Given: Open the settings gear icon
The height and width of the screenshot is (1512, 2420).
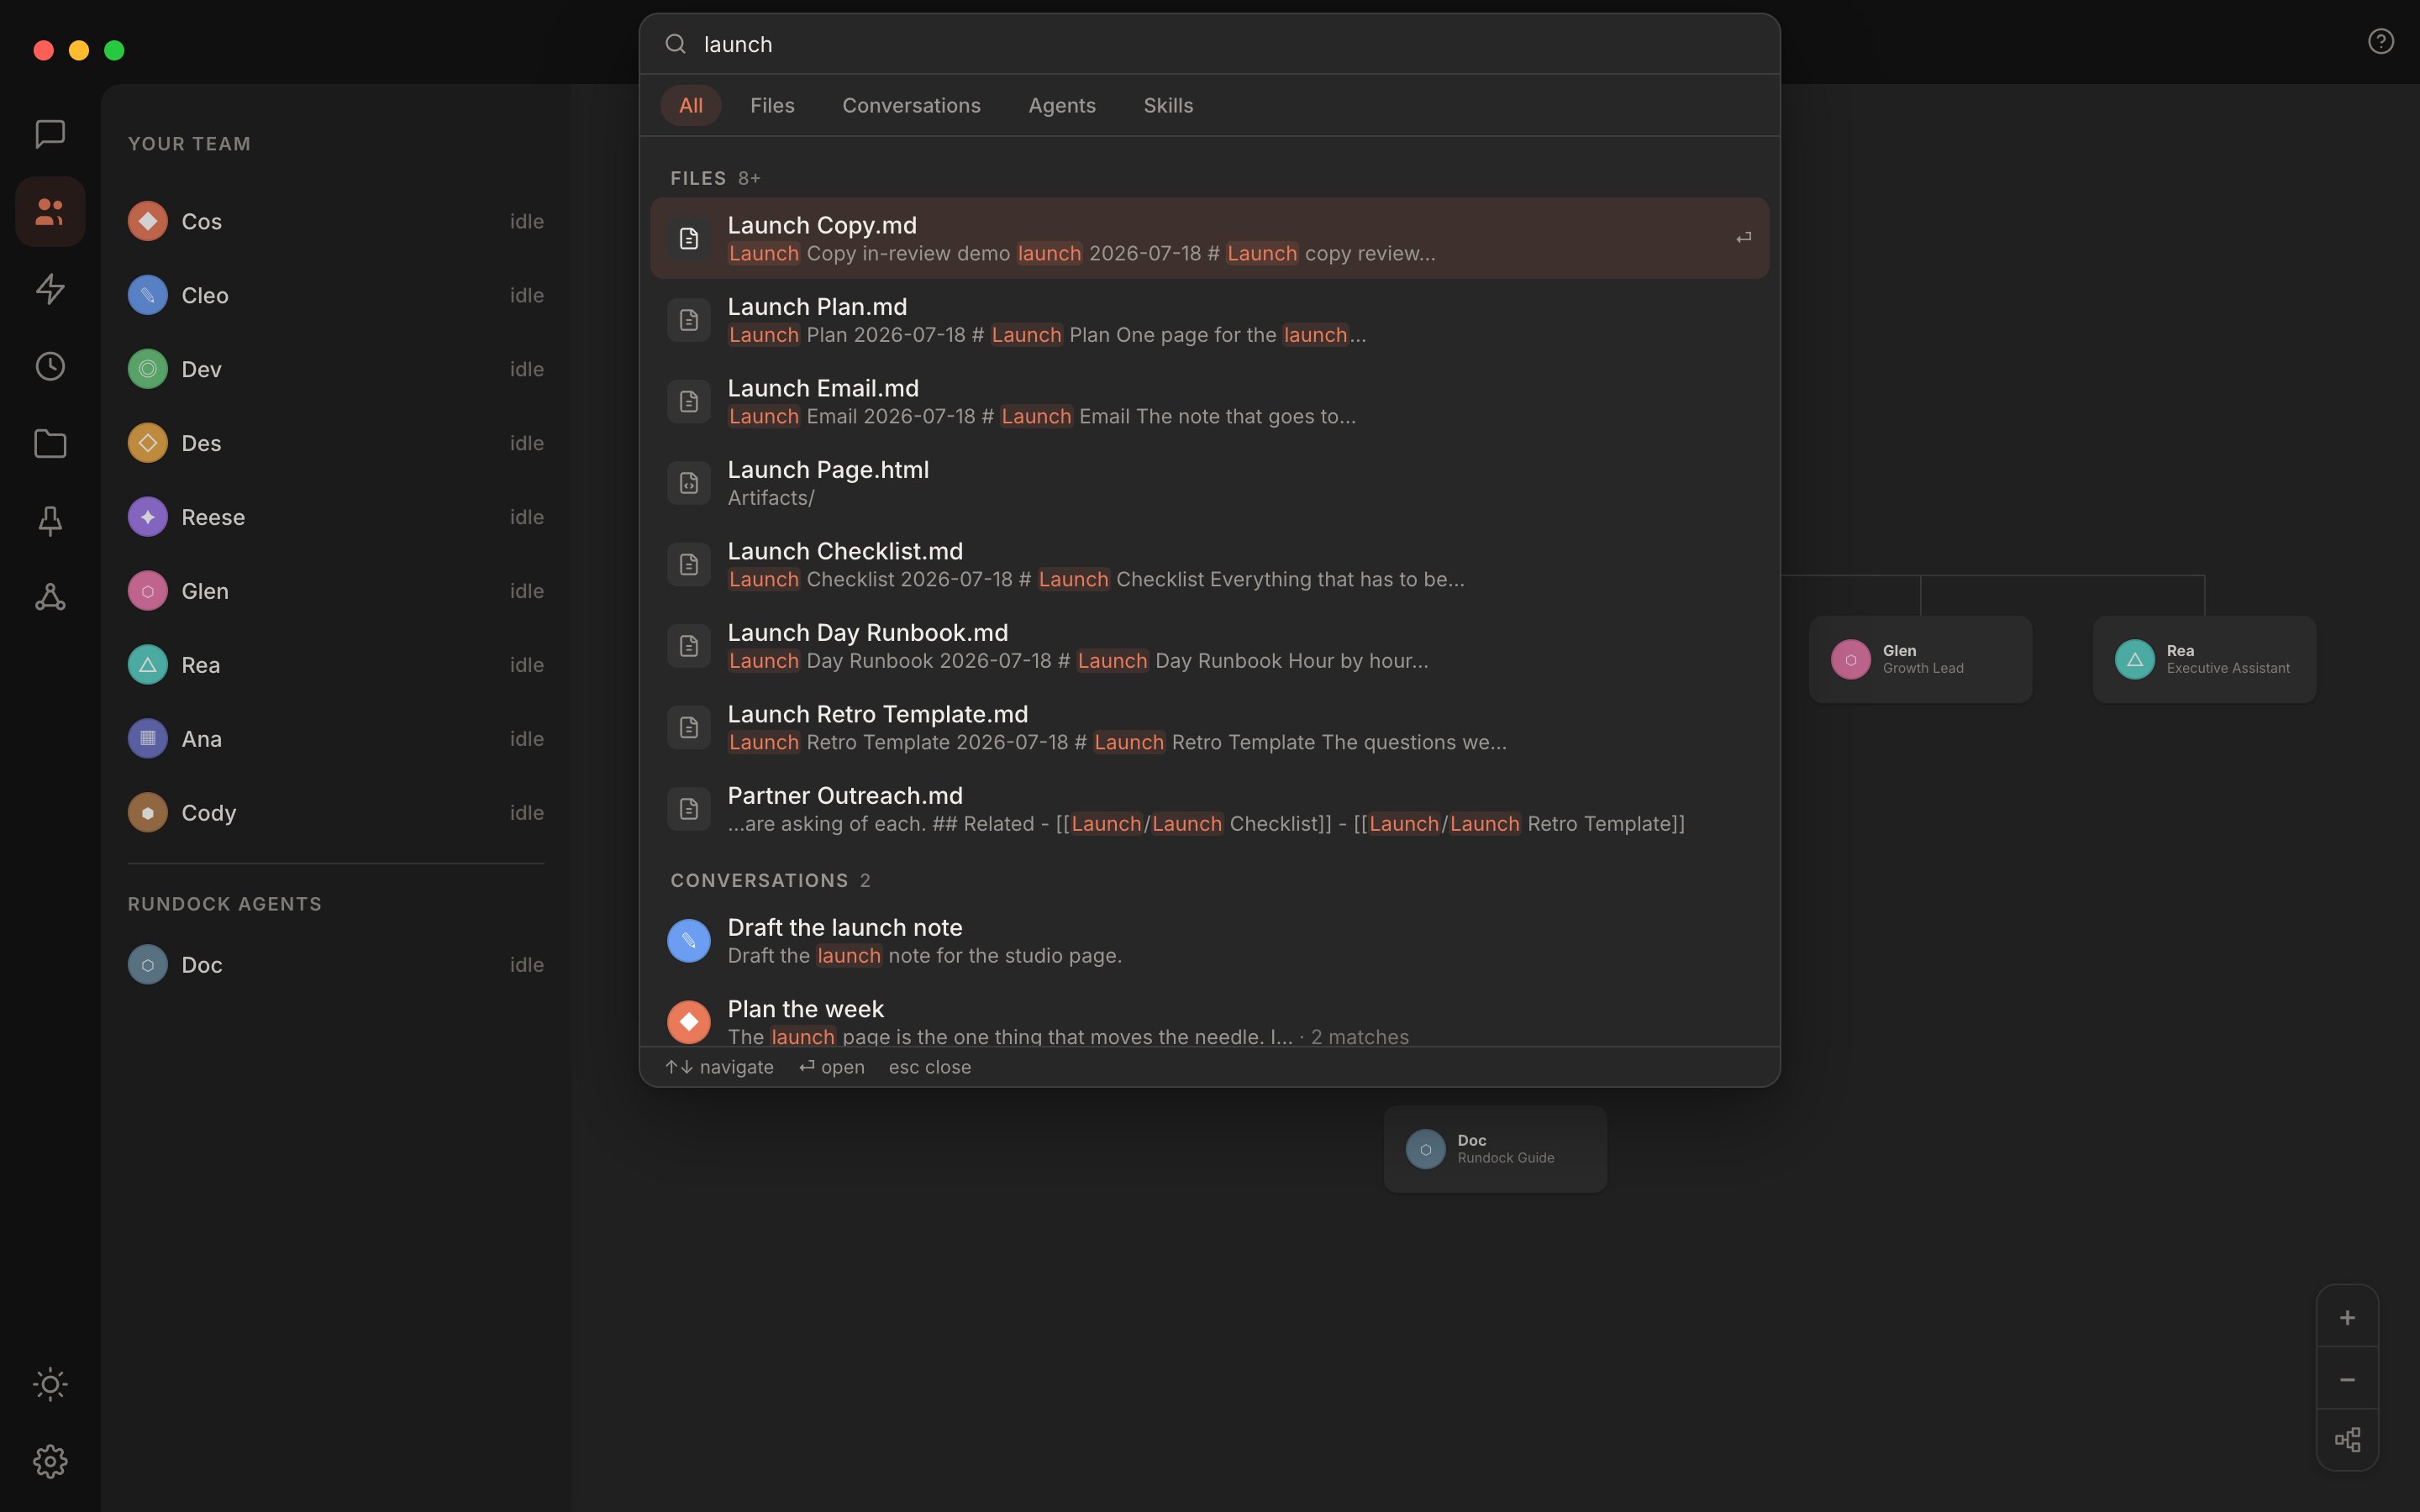Looking at the screenshot, I should click(x=50, y=1461).
